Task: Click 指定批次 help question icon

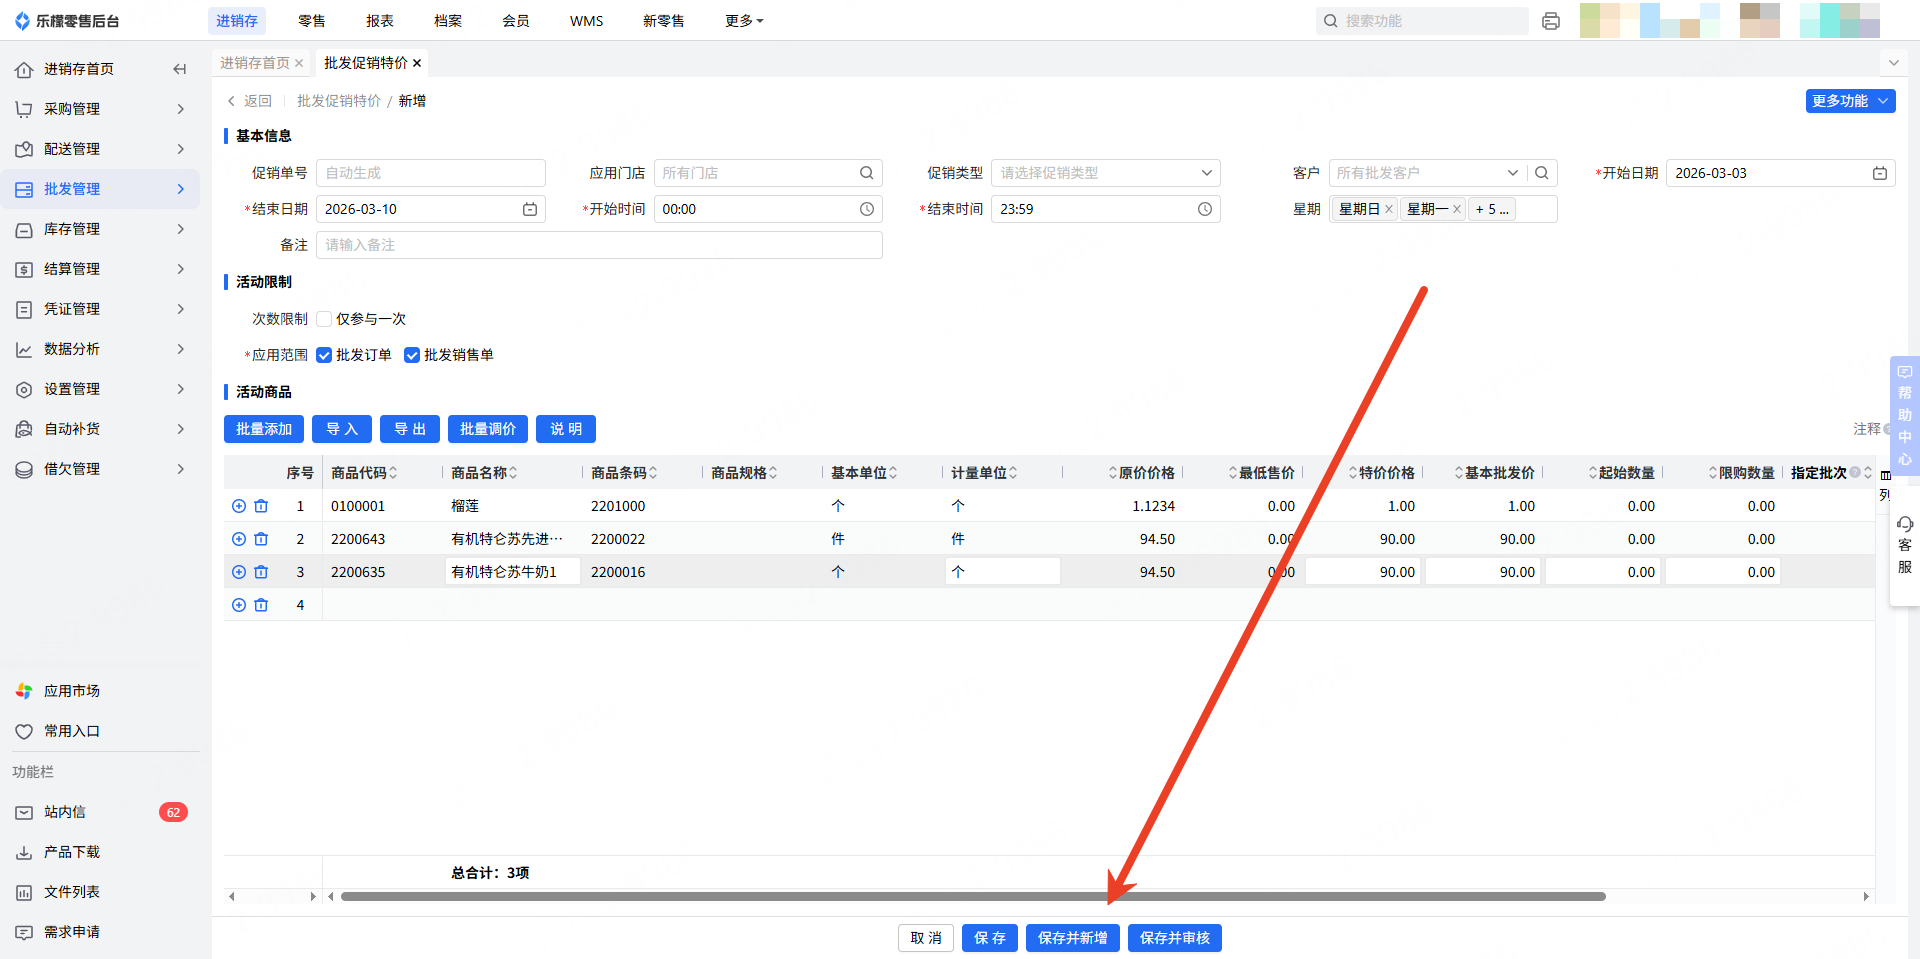Action: pos(1855,473)
